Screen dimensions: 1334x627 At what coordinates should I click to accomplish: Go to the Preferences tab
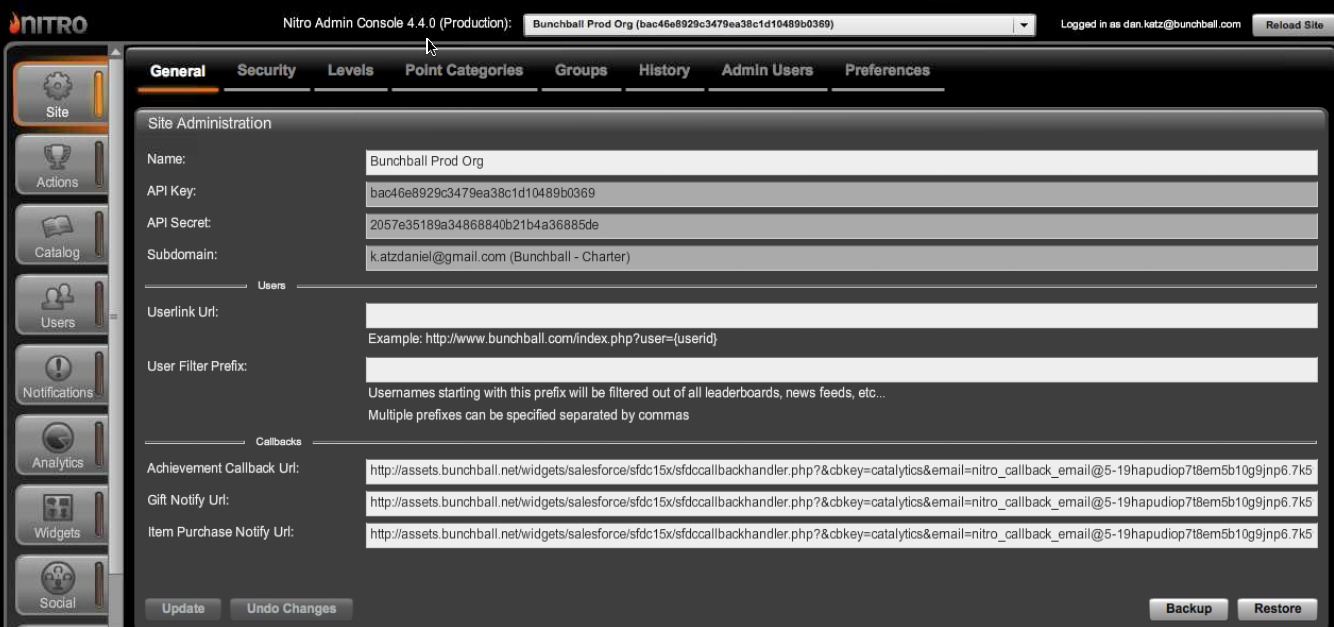click(x=887, y=71)
